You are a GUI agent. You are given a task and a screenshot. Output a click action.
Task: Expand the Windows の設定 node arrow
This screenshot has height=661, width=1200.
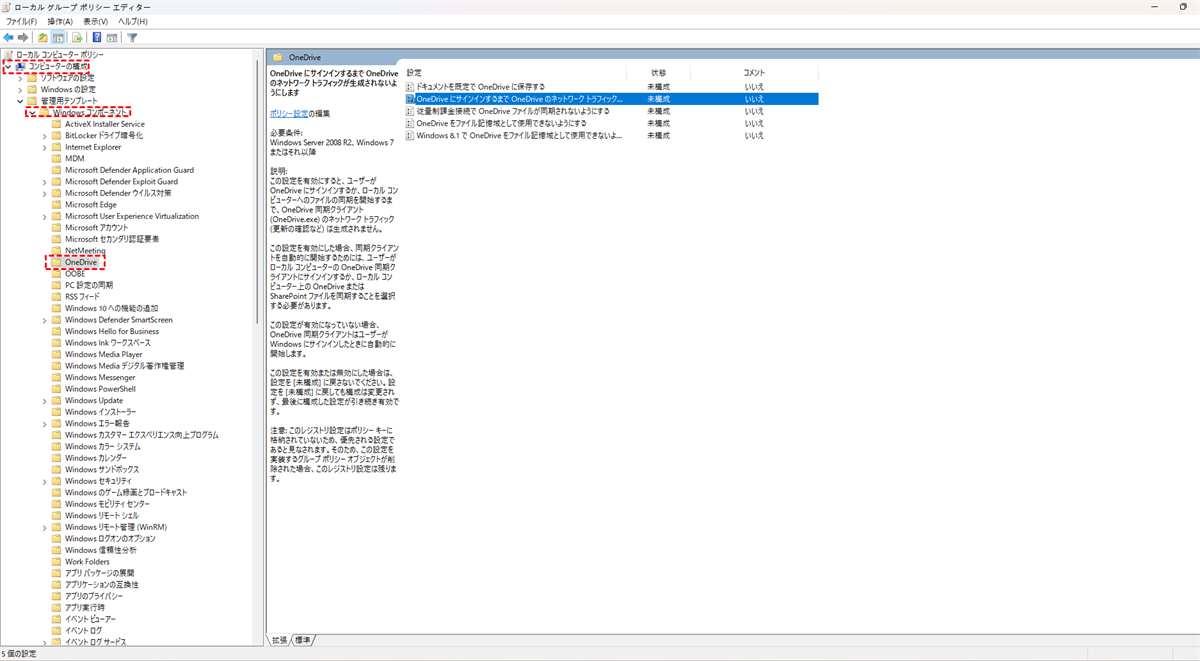tap(20, 89)
